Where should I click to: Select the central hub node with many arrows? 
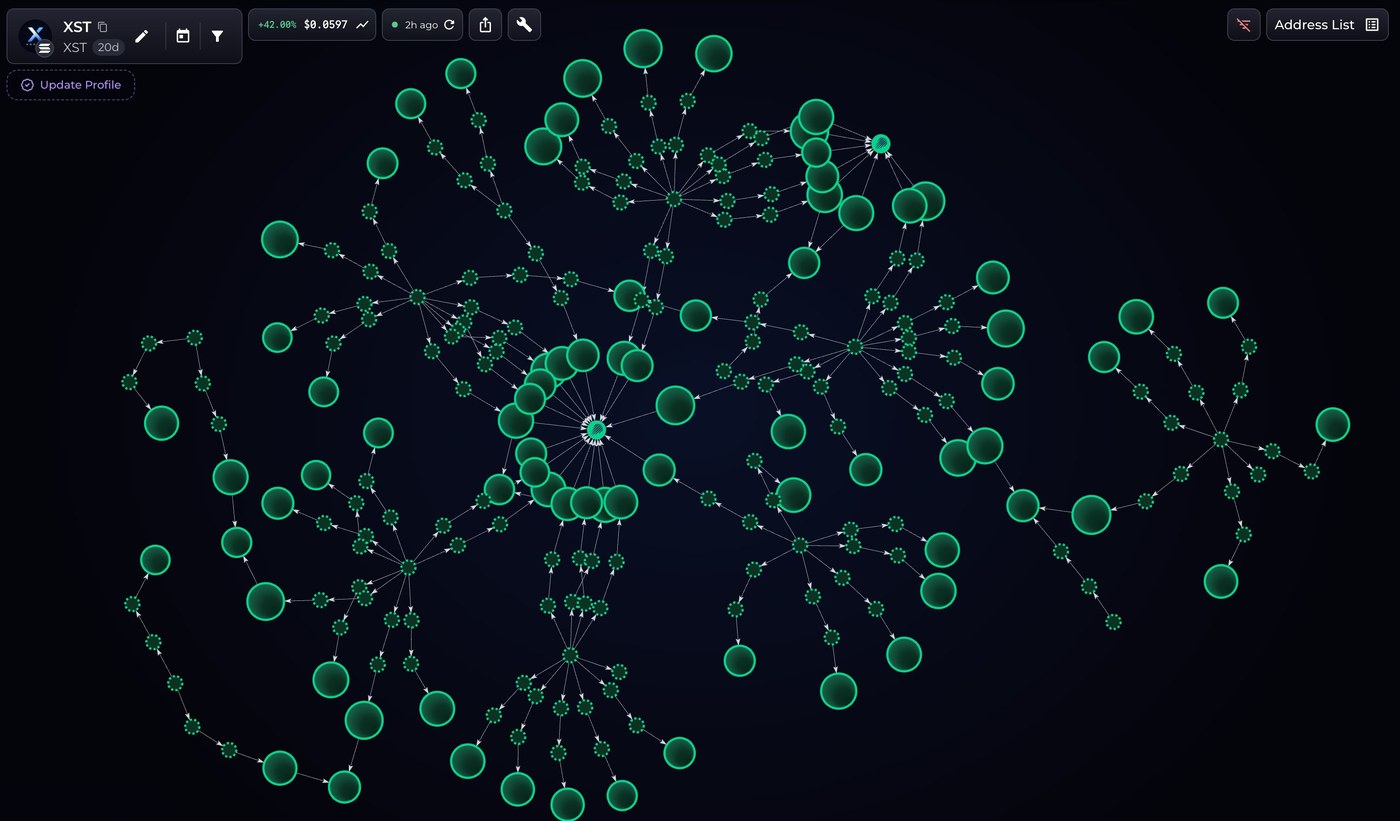click(x=595, y=430)
